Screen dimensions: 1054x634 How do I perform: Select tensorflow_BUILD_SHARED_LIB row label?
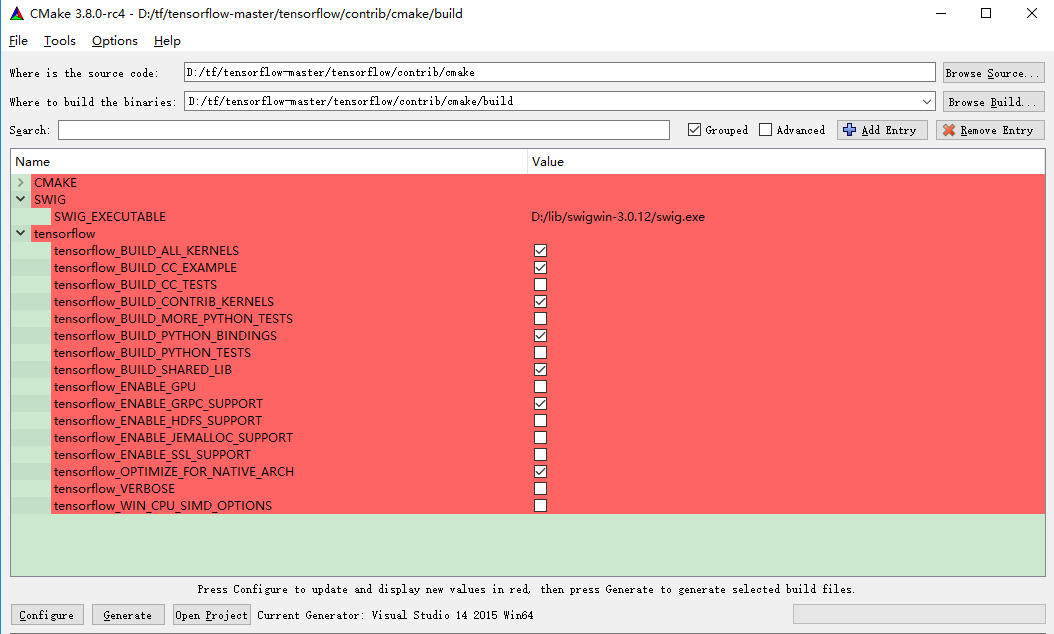coord(143,370)
